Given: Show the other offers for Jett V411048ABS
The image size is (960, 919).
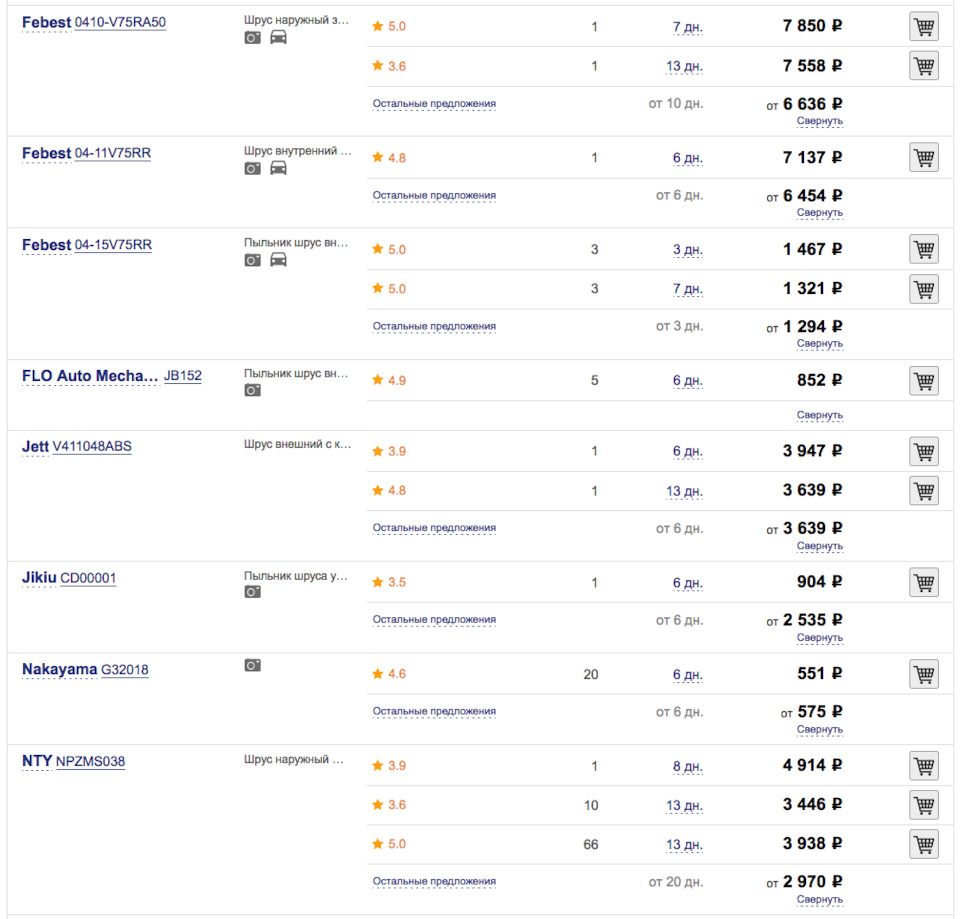Looking at the screenshot, I should [x=434, y=528].
